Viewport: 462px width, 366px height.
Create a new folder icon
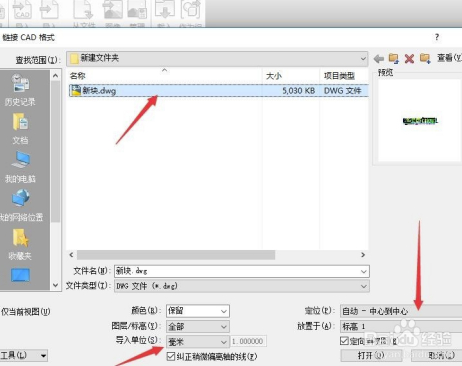[425, 58]
